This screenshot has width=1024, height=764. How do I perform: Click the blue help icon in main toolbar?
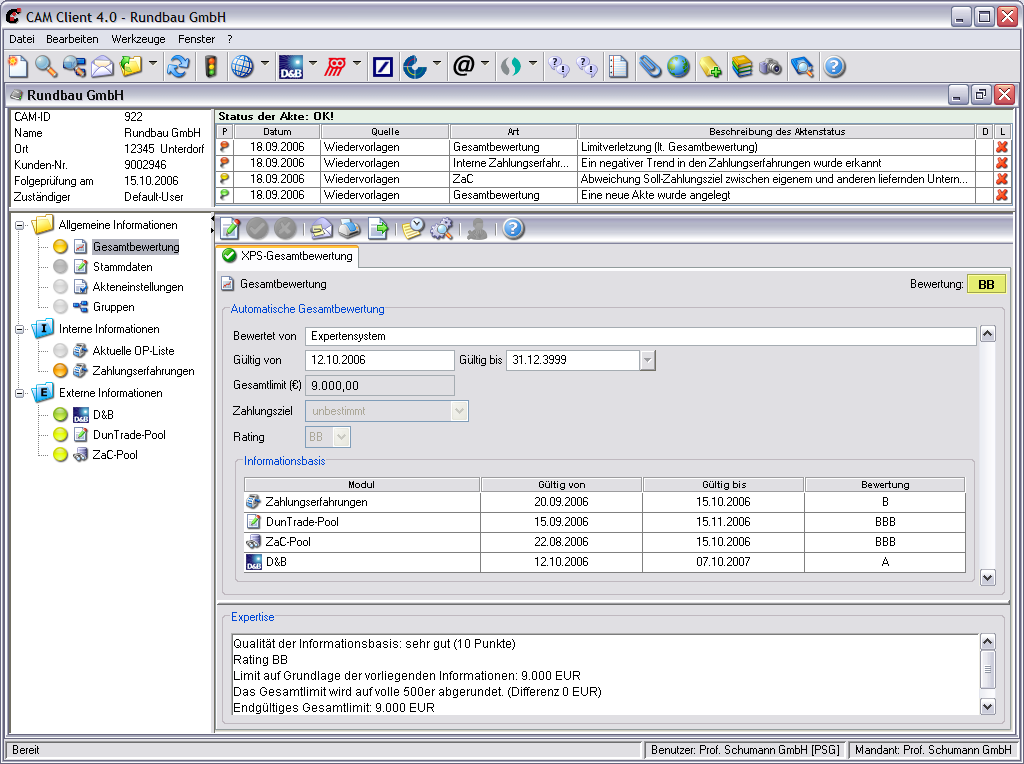[834, 67]
